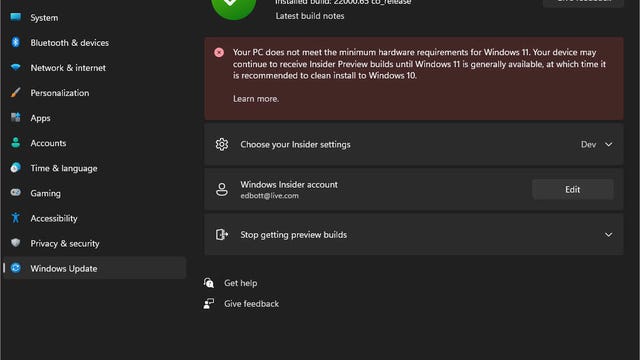Expand Stop getting preview builds chevron
Viewport: 640px width, 360px height.
pyautogui.click(x=608, y=235)
